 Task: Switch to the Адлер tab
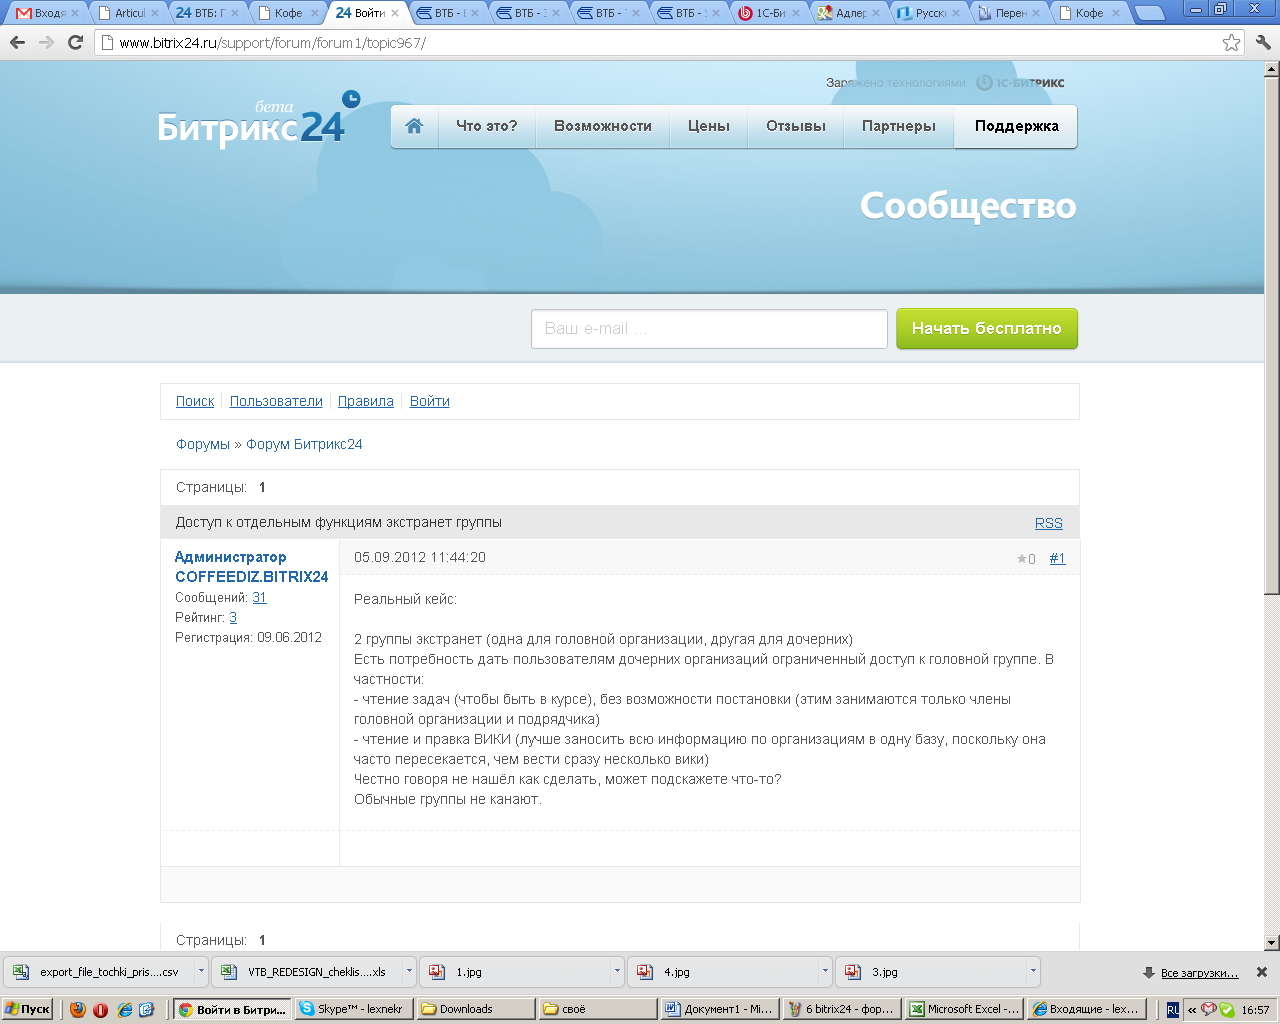click(x=848, y=13)
